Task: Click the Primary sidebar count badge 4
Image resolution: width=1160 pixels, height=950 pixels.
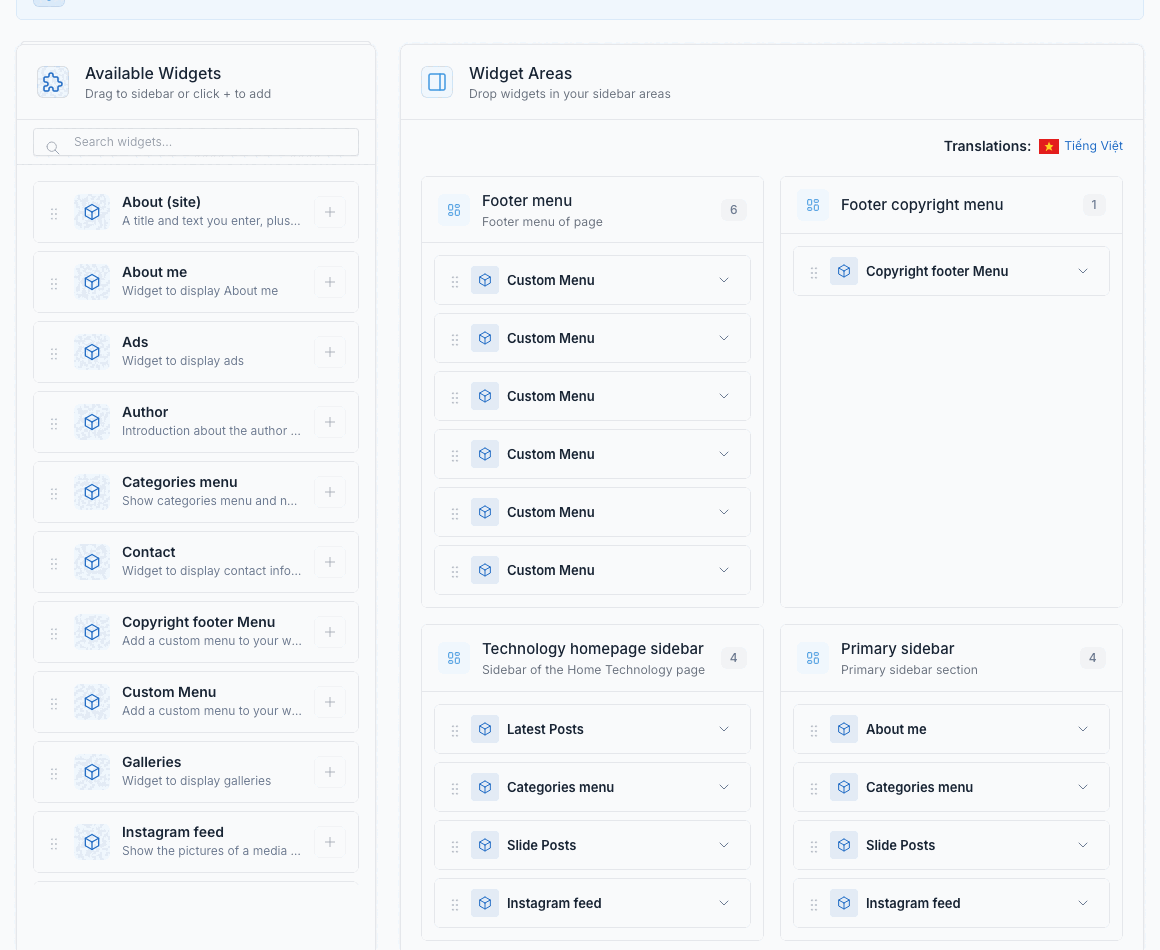Action: 1093,658
